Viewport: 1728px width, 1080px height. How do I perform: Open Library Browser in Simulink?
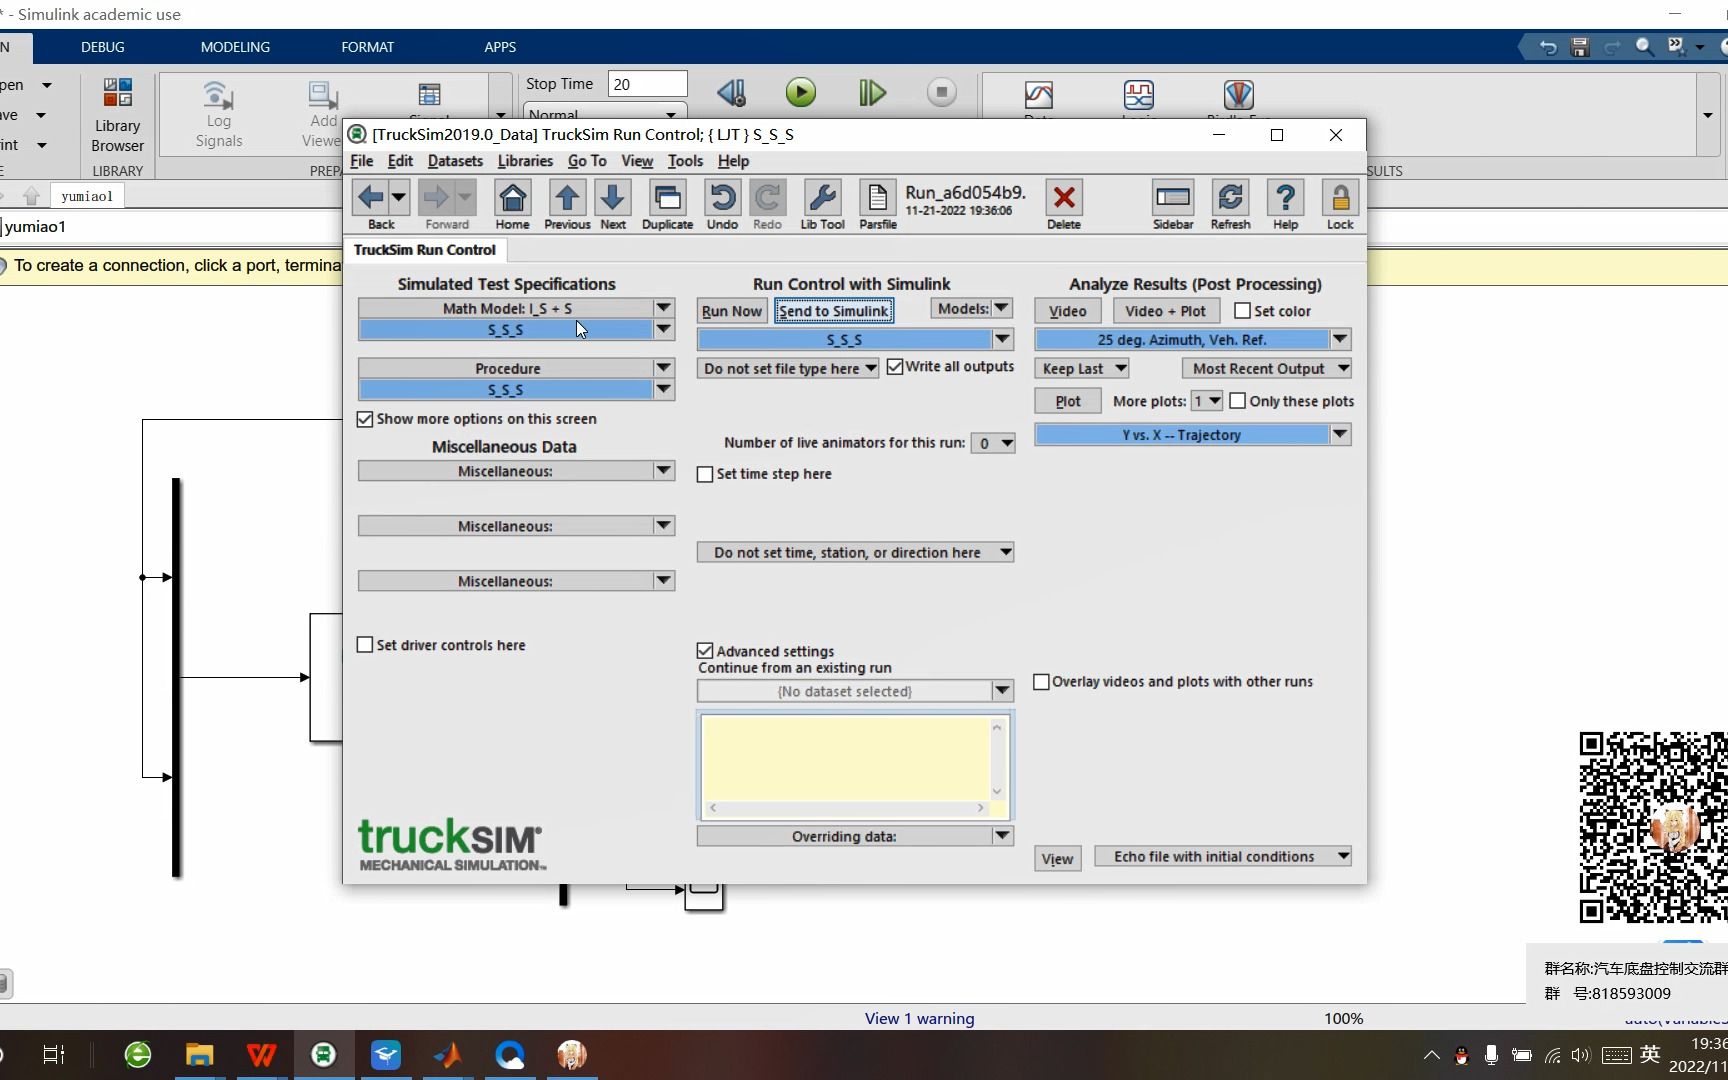click(x=117, y=115)
